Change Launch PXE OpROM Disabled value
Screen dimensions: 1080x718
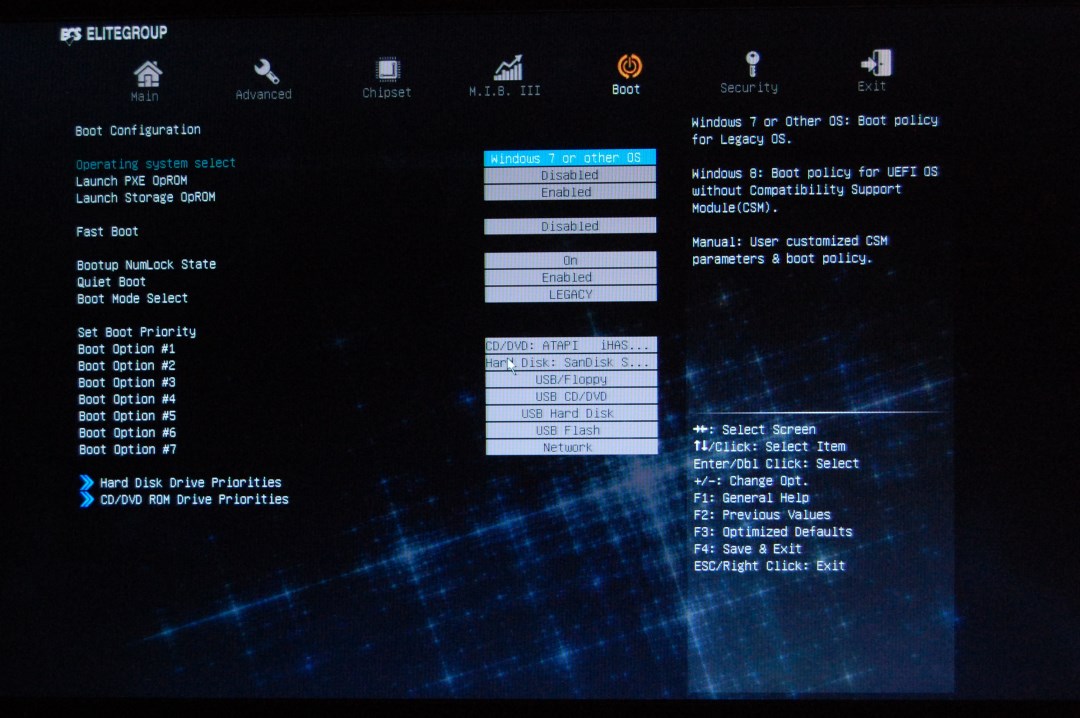[x=570, y=175]
